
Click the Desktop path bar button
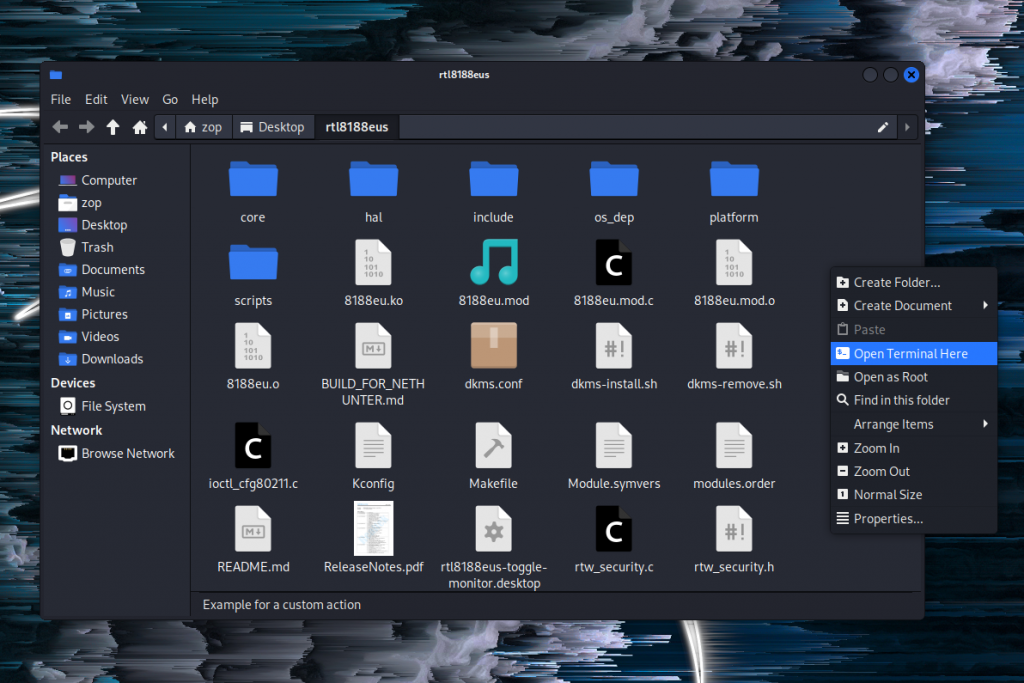273,127
